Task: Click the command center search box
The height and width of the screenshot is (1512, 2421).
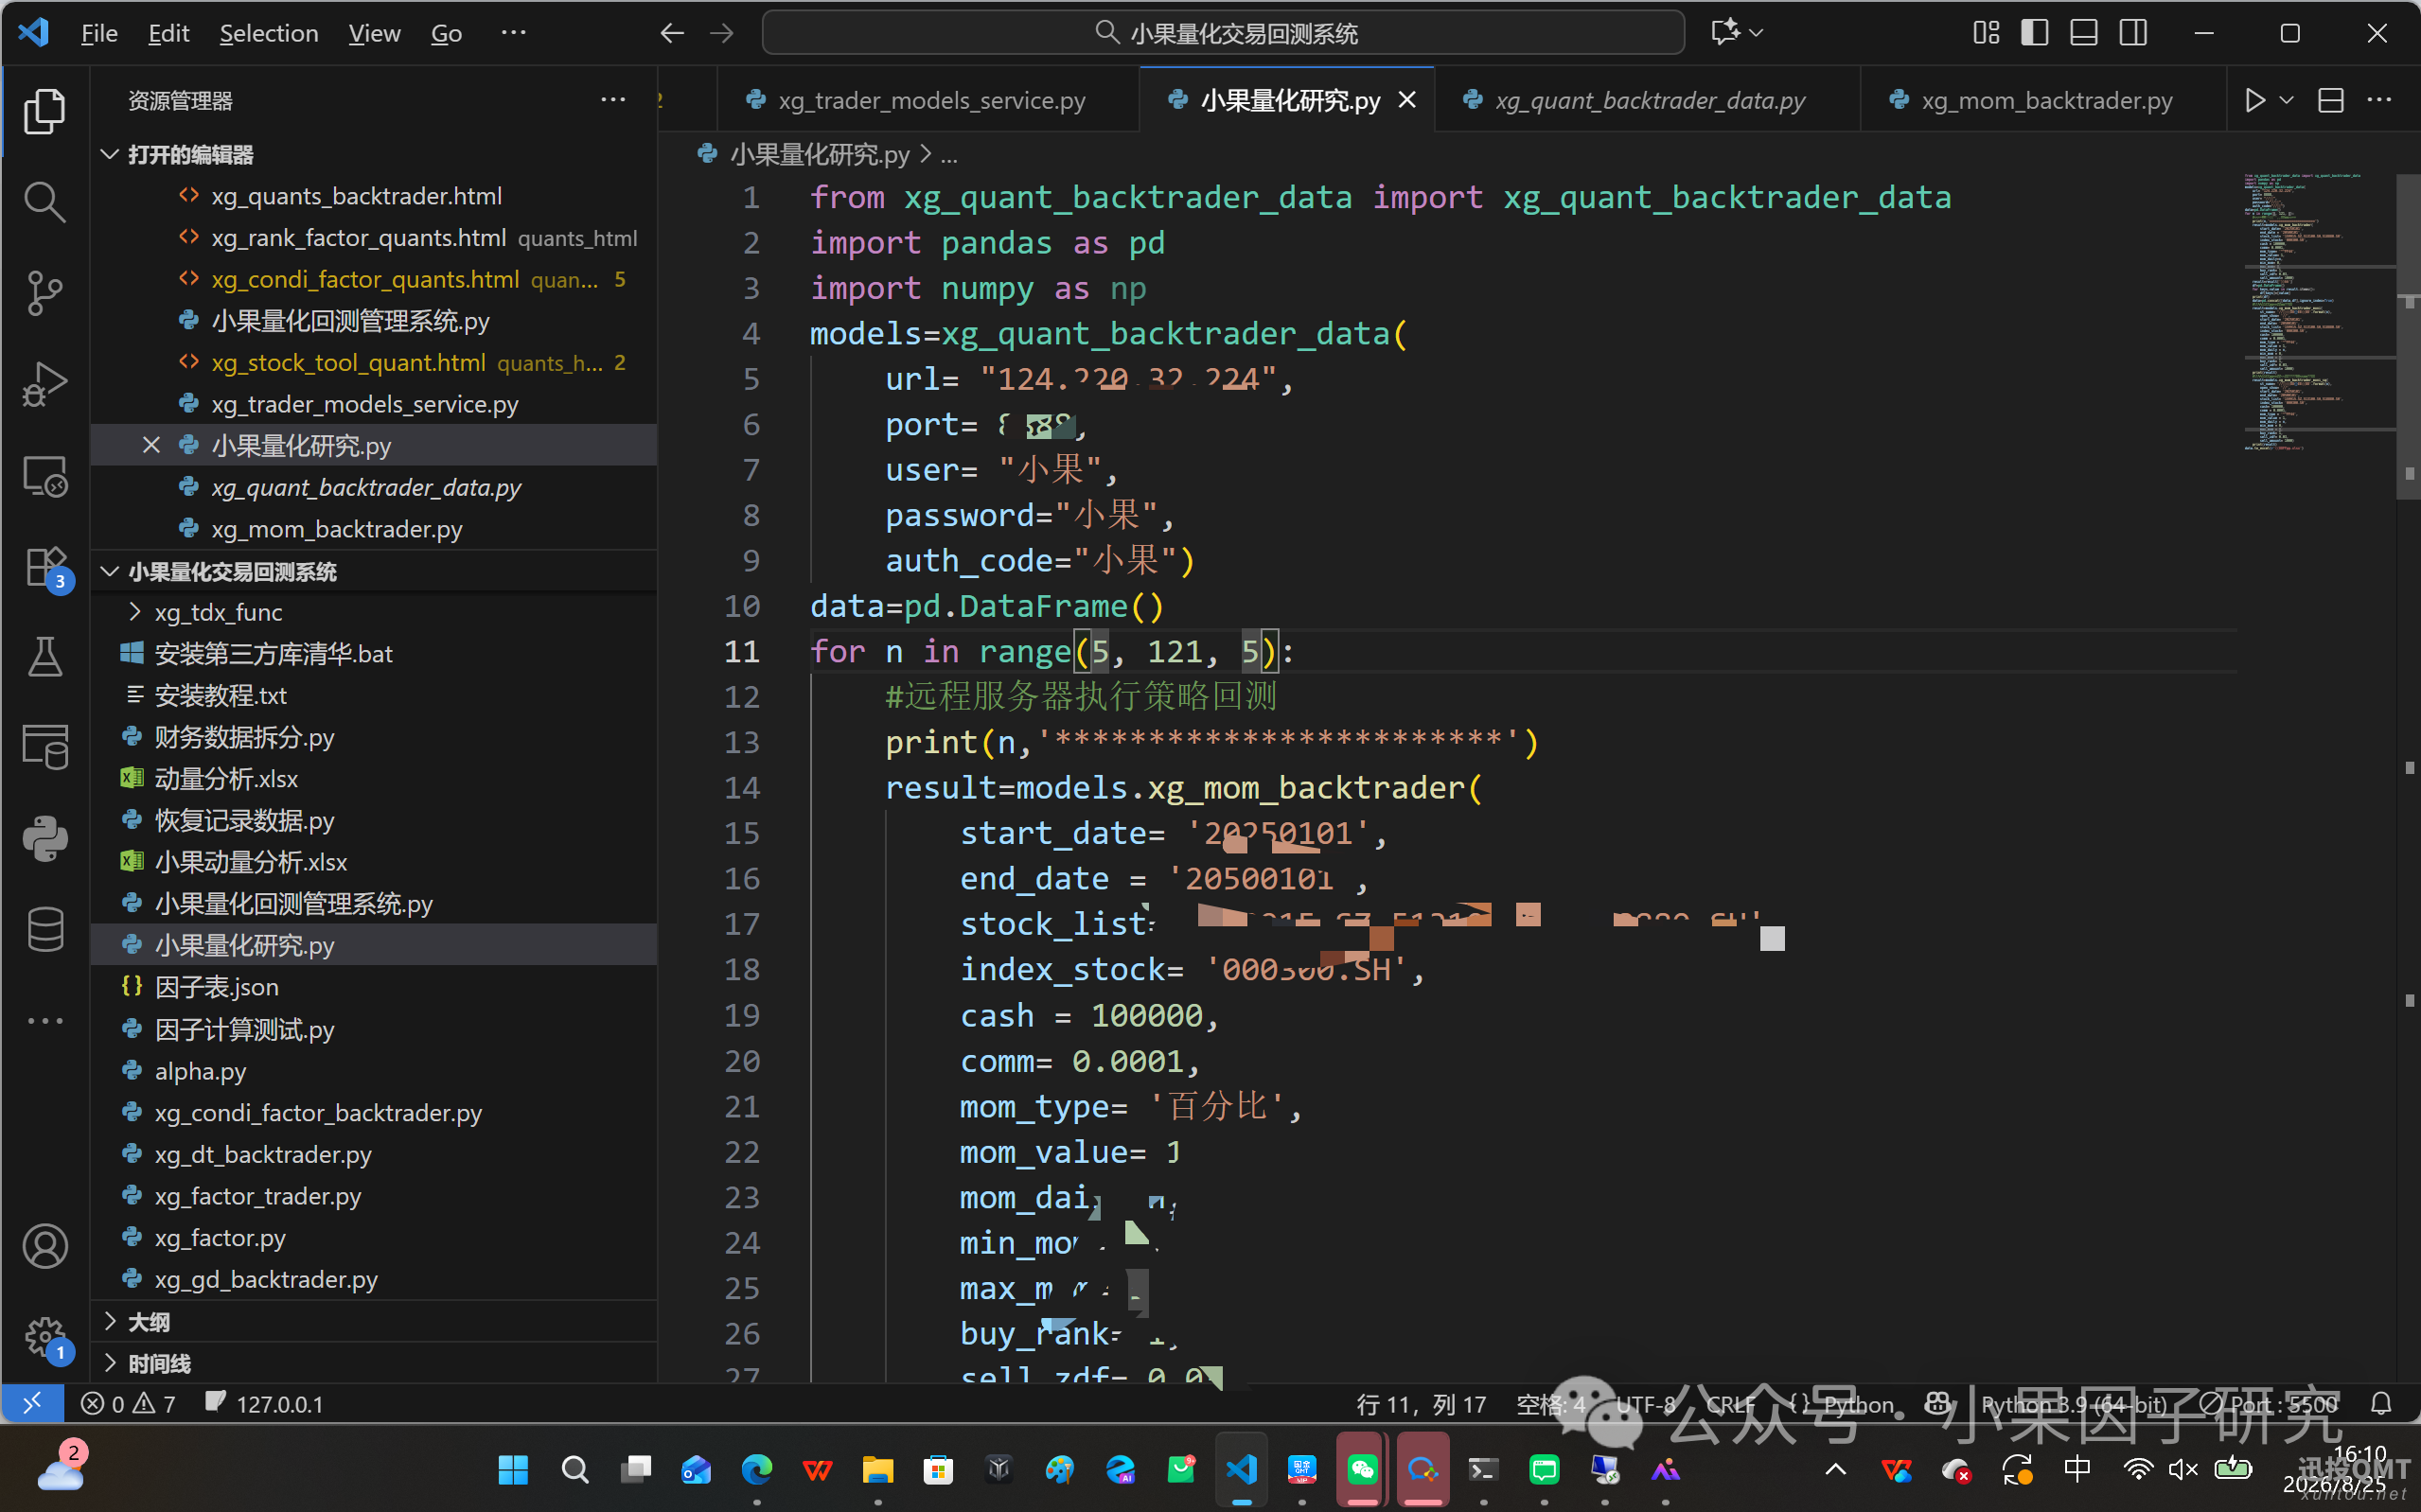Action: click(x=1223, y=33)
